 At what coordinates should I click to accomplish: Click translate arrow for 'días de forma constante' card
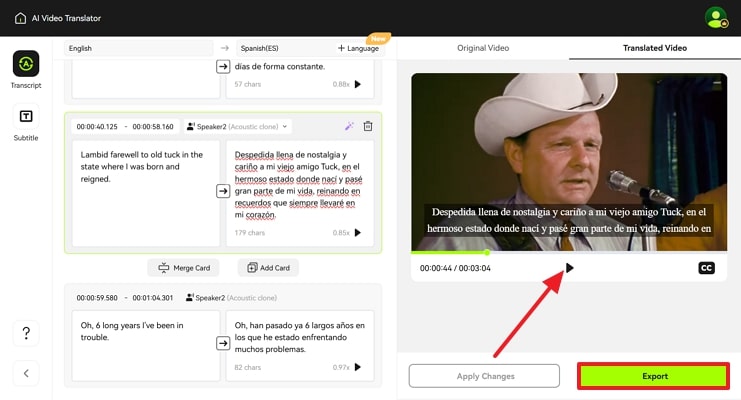coord(223,67)
